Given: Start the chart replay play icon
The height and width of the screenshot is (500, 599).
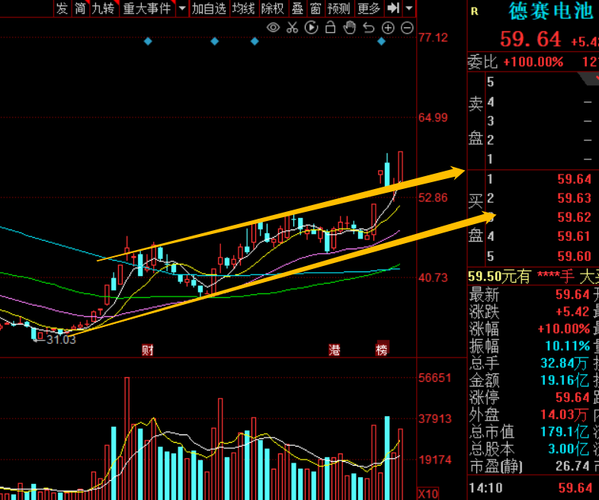Looking at the screenshot, I should [x=311, y=28].
